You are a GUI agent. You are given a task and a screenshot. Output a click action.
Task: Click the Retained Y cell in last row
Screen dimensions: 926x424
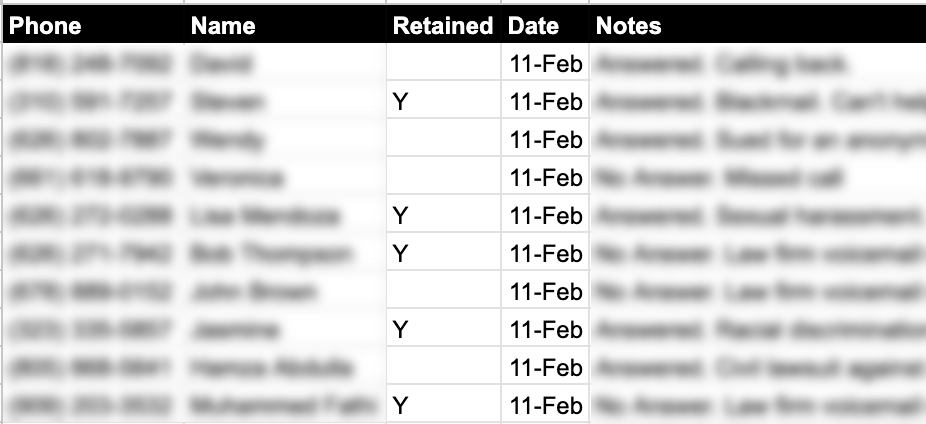444,405
